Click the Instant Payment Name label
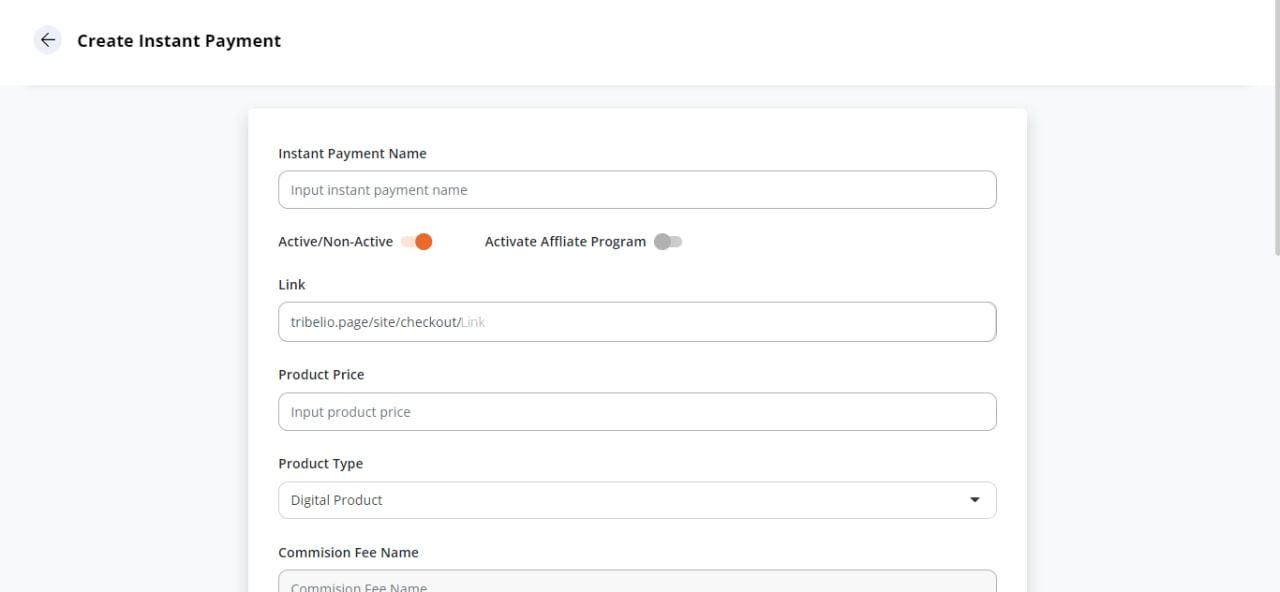The image size is (1280, 592). (x=352, y=153)
